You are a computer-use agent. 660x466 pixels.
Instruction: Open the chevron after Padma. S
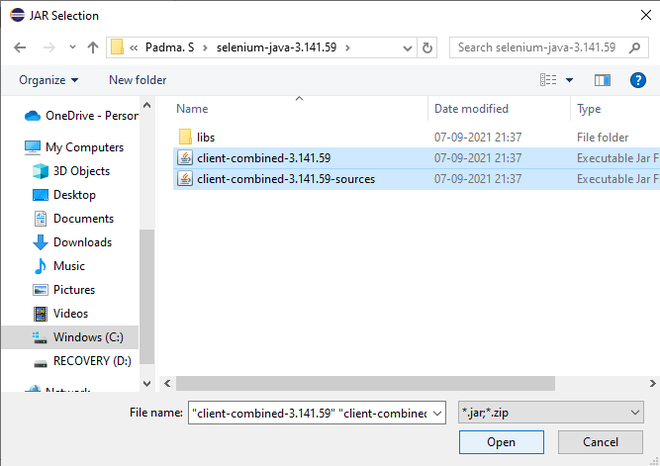coord(205,48)
